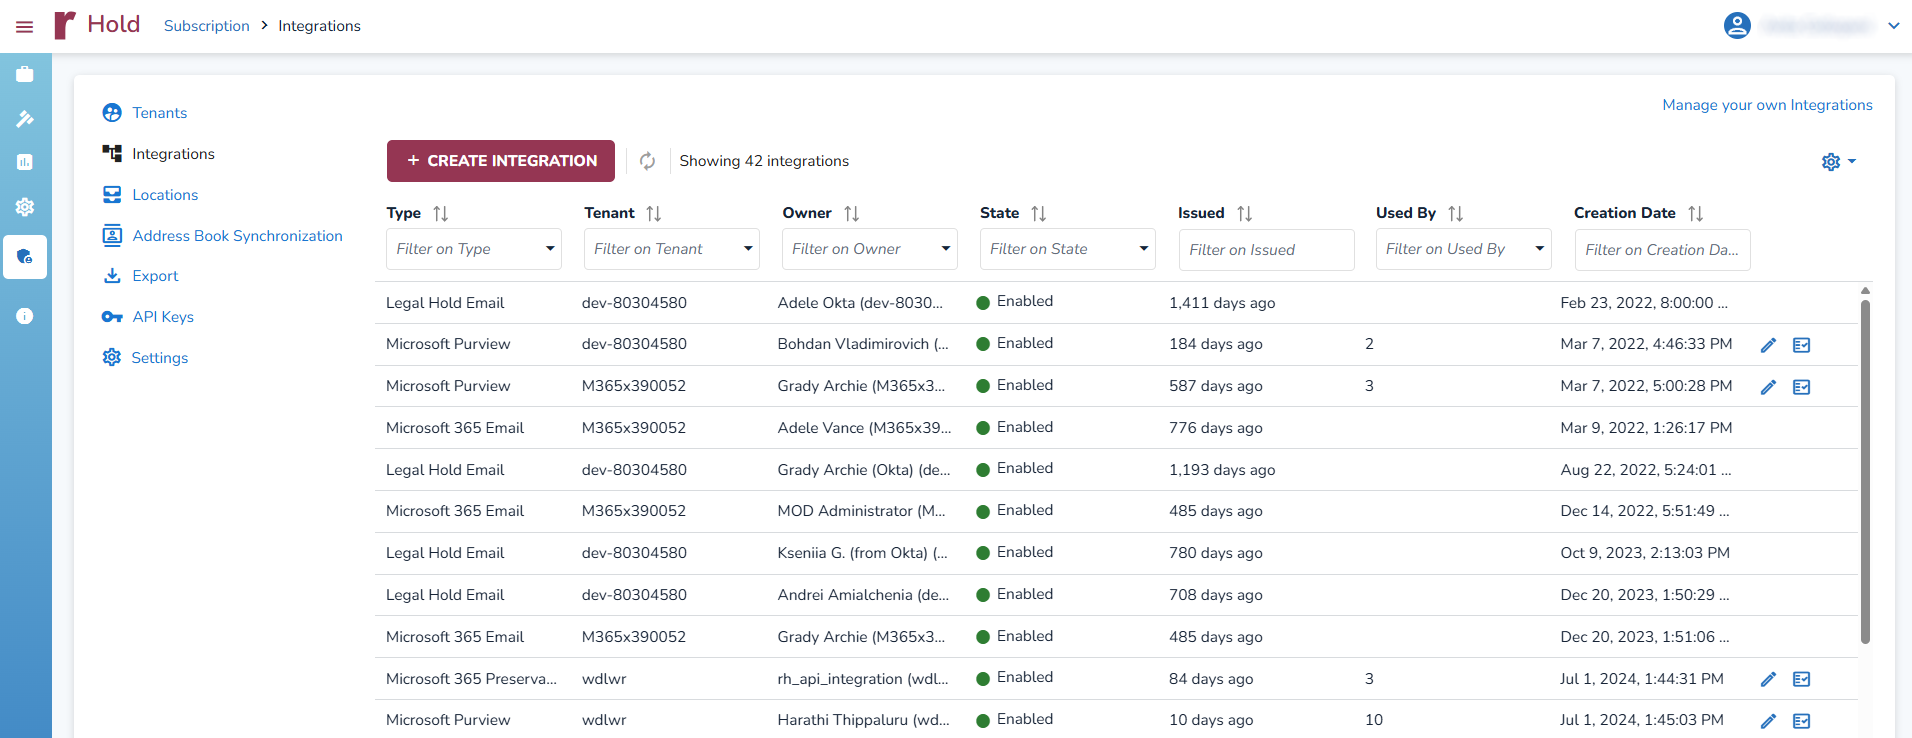Open details icon for Grady Archie Purview row
Image resolution: width=1912 pixels, height=738 pixels.
[x=1801, y=387]
